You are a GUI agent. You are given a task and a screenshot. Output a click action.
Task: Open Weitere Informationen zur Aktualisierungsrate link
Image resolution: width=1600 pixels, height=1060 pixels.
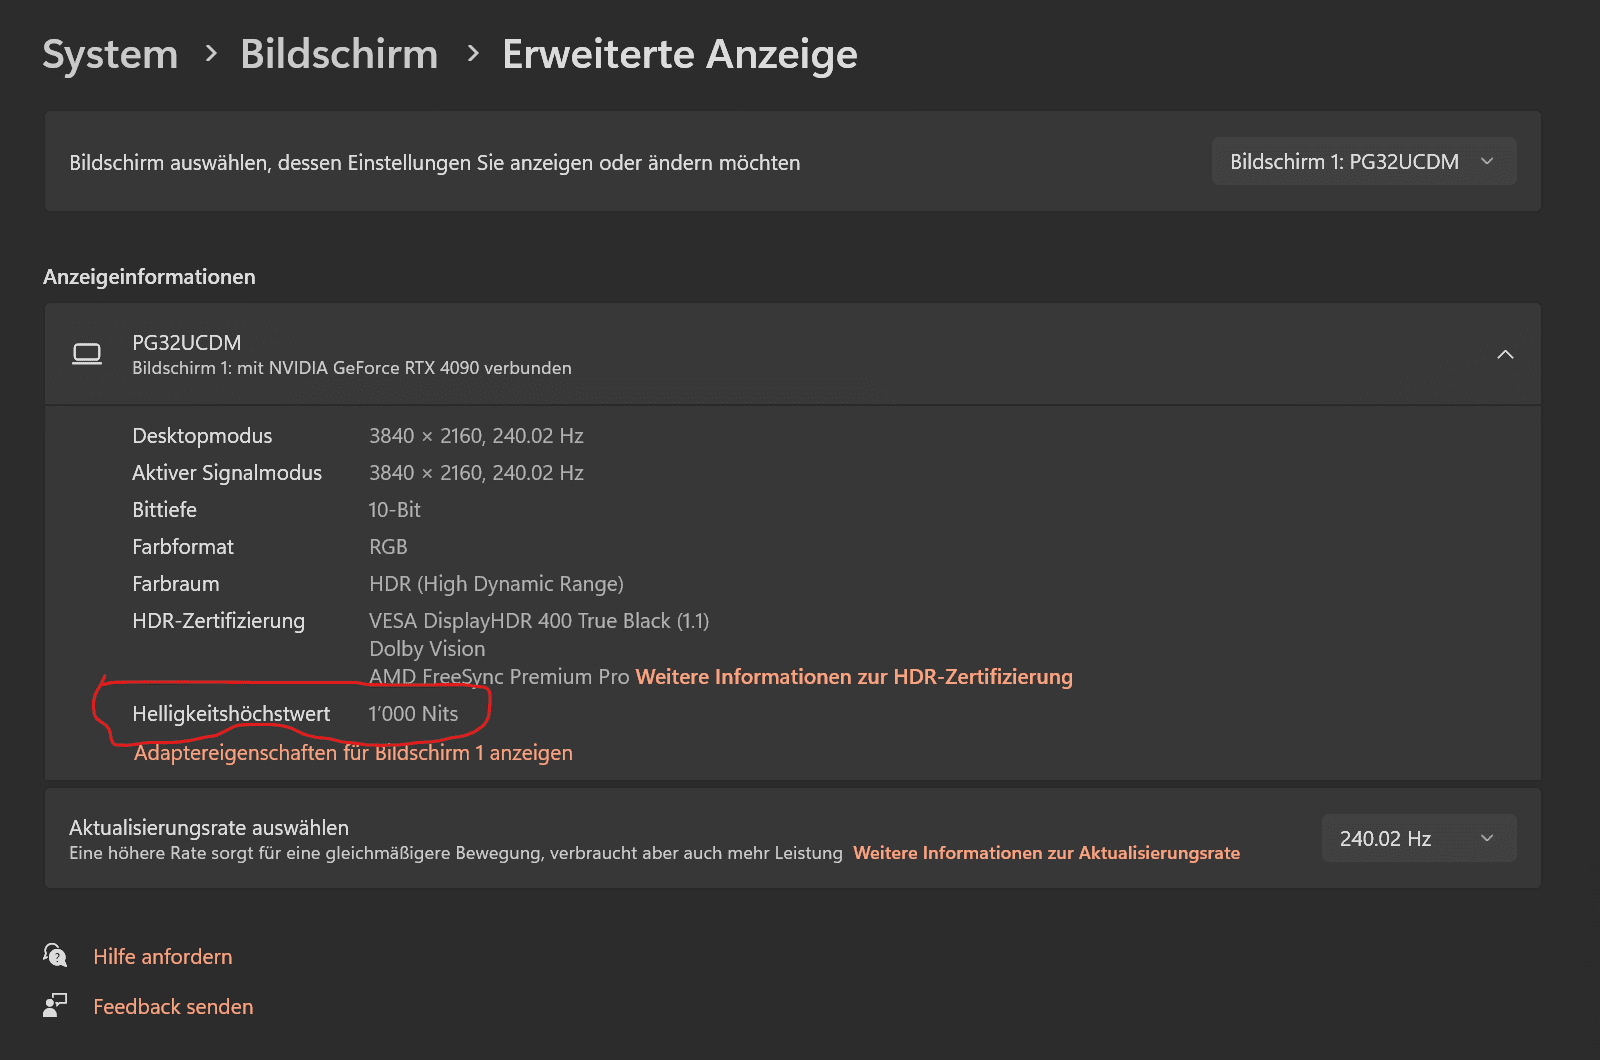coord(1046,853)
